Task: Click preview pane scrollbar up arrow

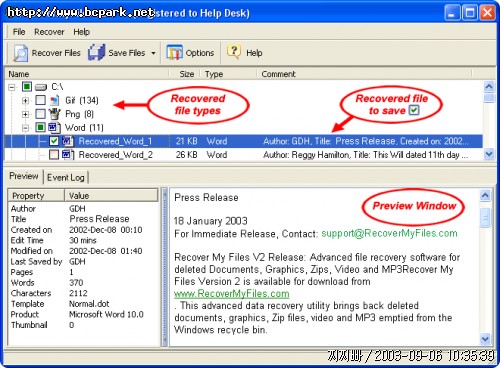Action: [485, 195]
